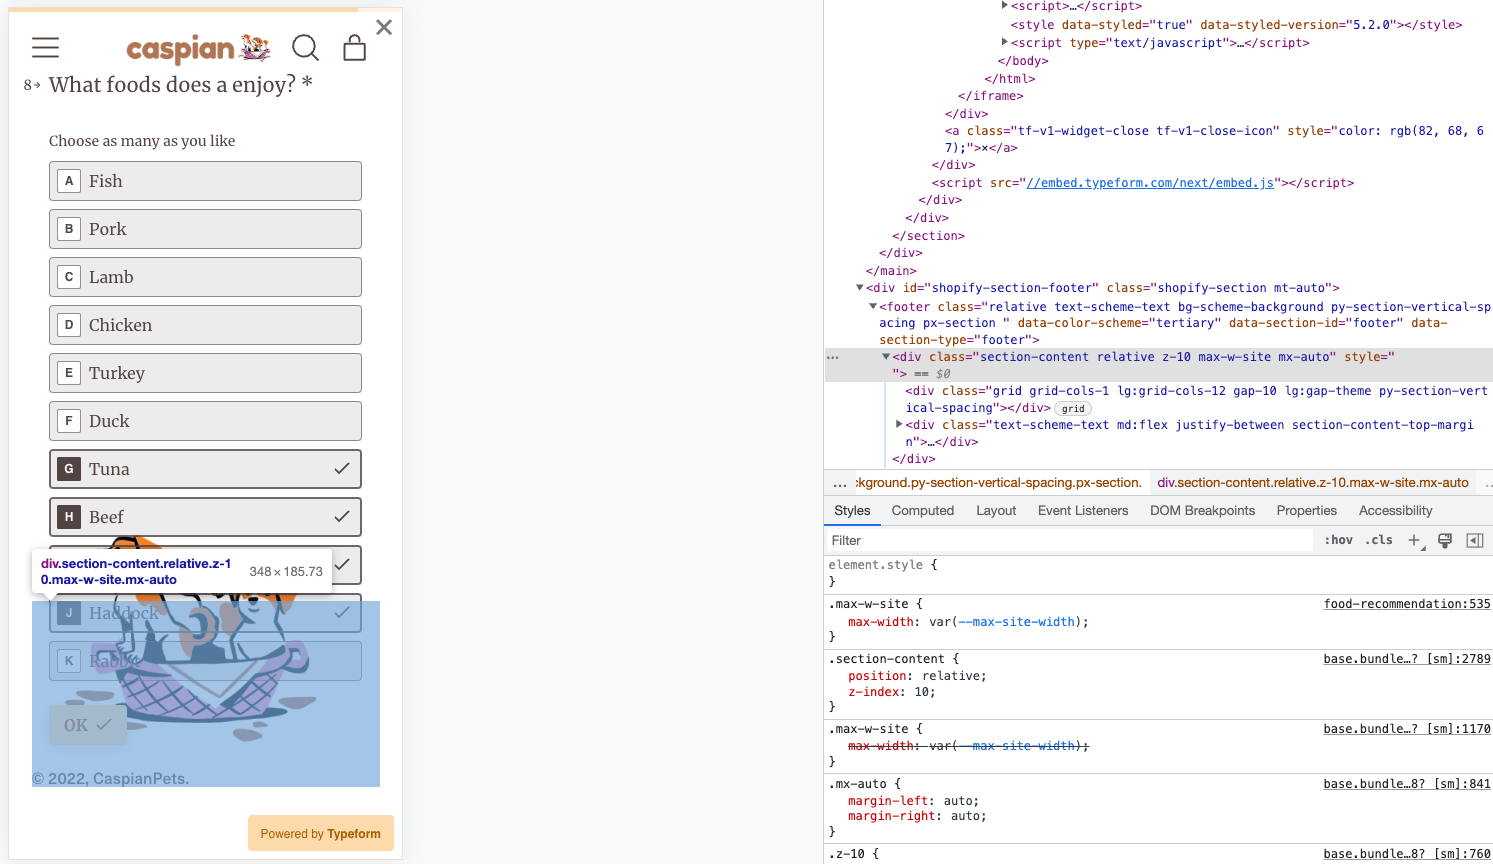Toggle the computed styles sidebar icon

tap(1475, 540)
